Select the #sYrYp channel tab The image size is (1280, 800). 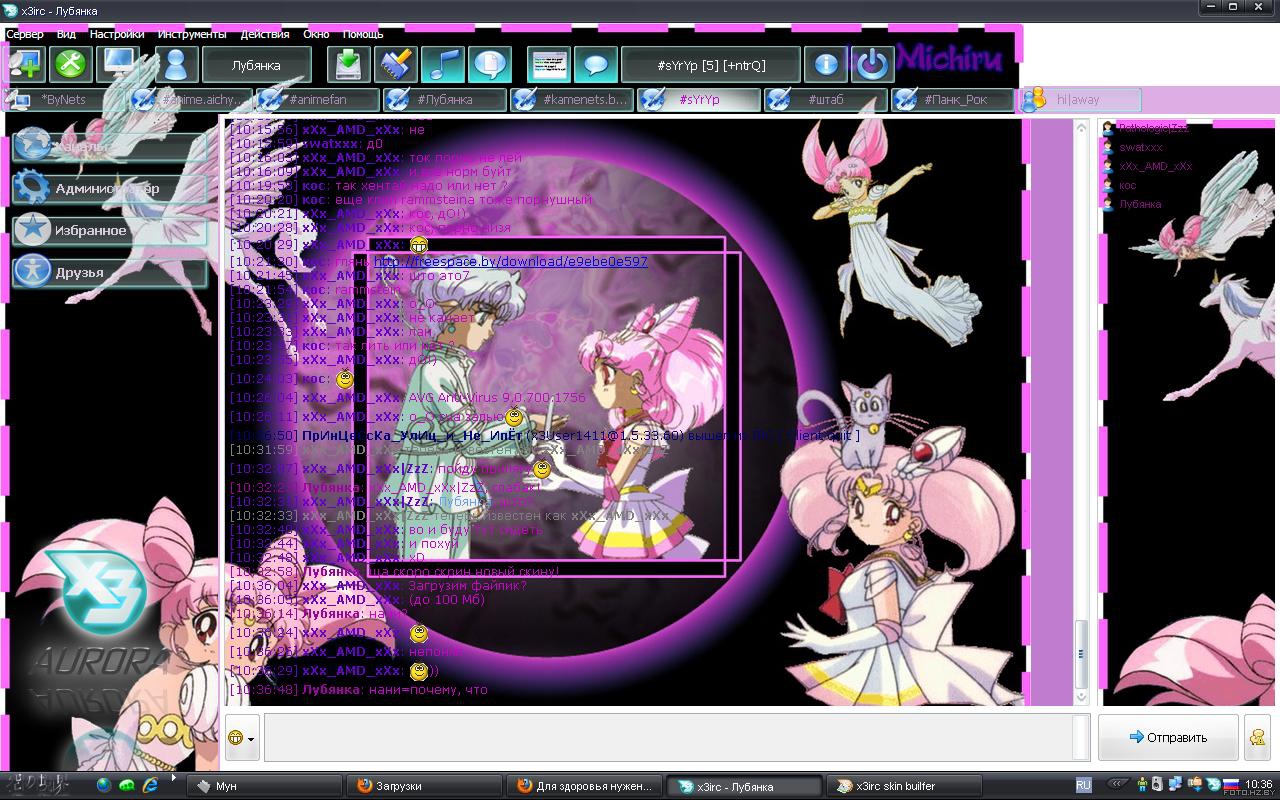[699, 99]
